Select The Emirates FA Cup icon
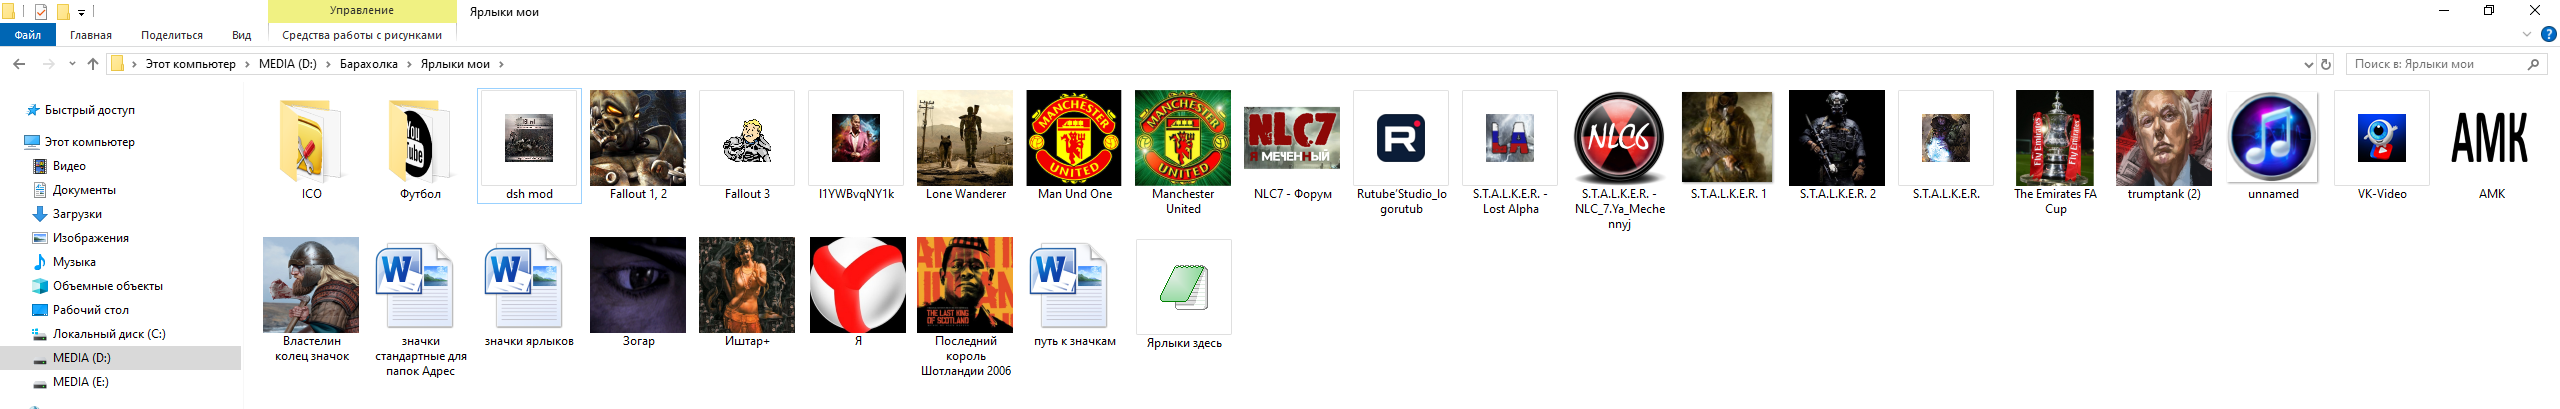The height and width of the screenshot is (409, 2560). tap(2055, 138)
